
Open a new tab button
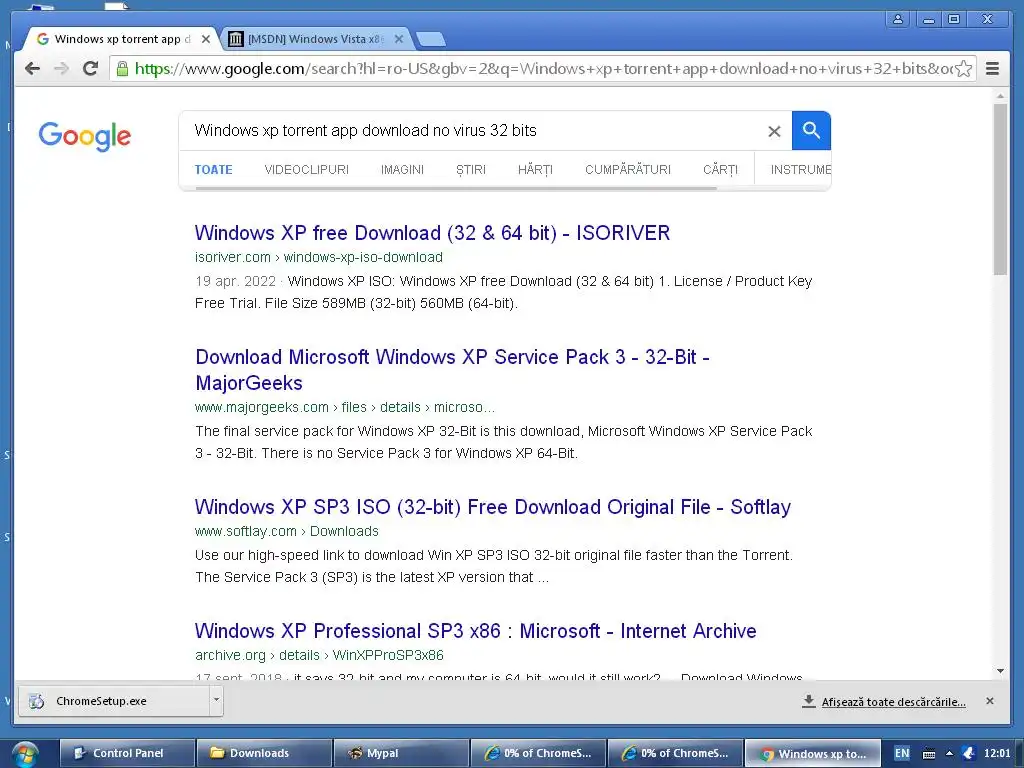click(x=431, y=40)
